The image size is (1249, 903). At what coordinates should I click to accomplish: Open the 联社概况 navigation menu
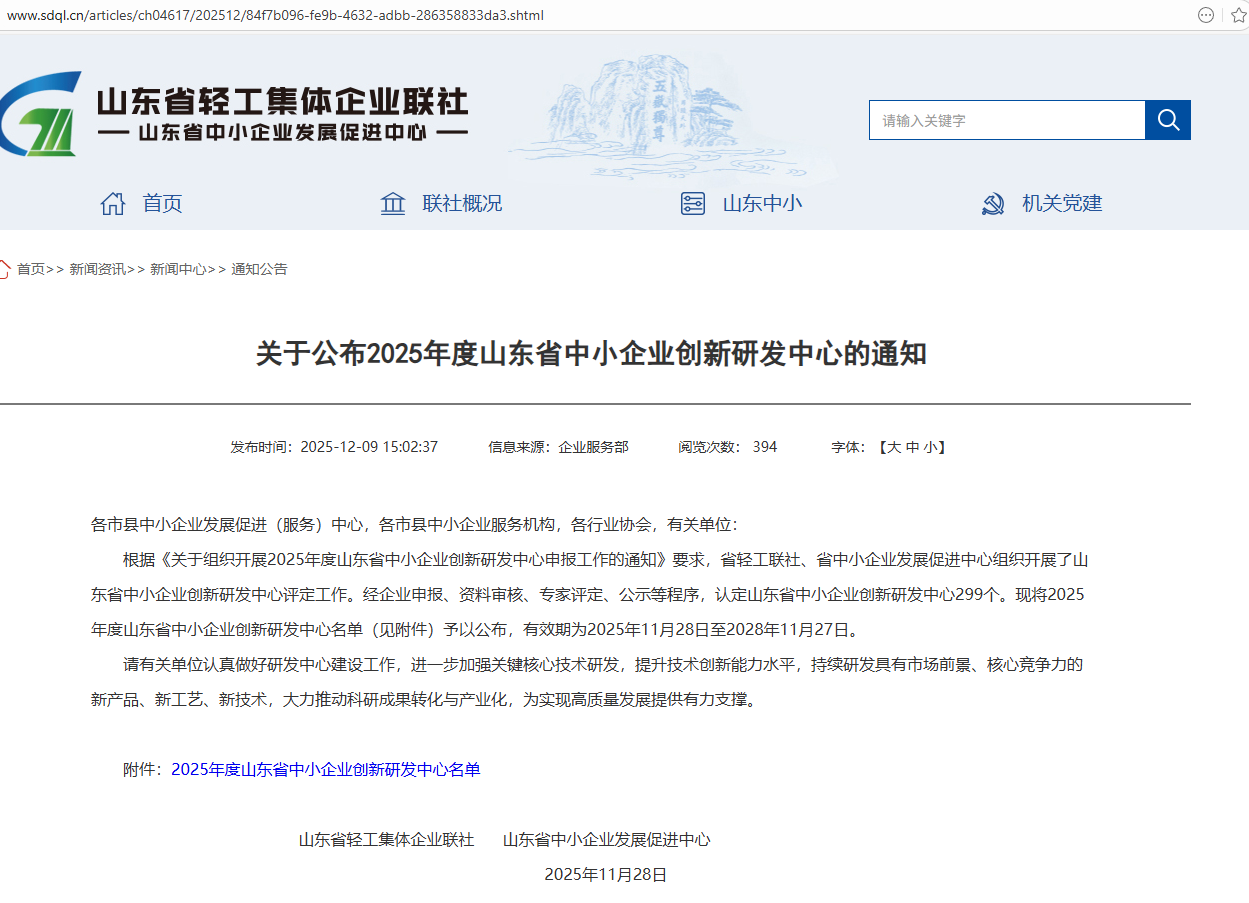click(x=462, y=204)
